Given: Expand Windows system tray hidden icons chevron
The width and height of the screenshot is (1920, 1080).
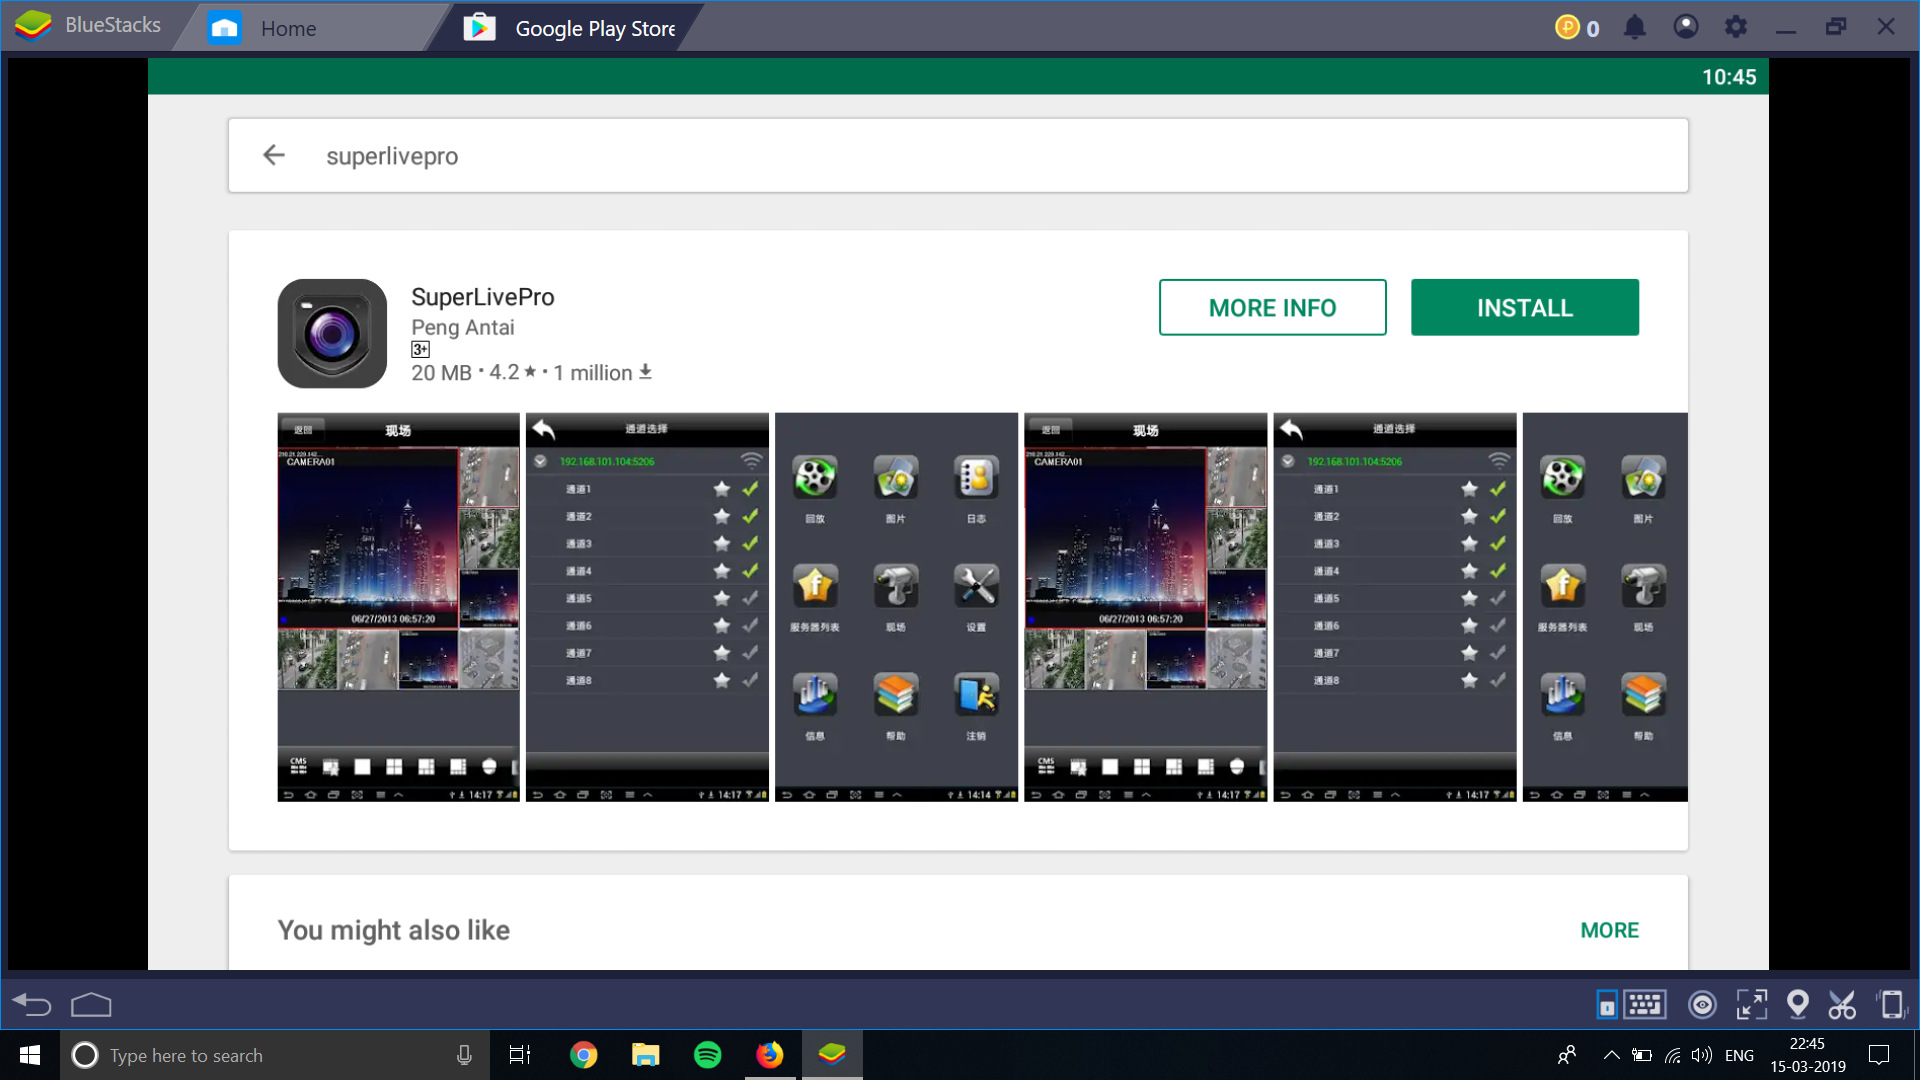Looking at the screenshot, I should pyautogui.click(x=1611, y=1055).
